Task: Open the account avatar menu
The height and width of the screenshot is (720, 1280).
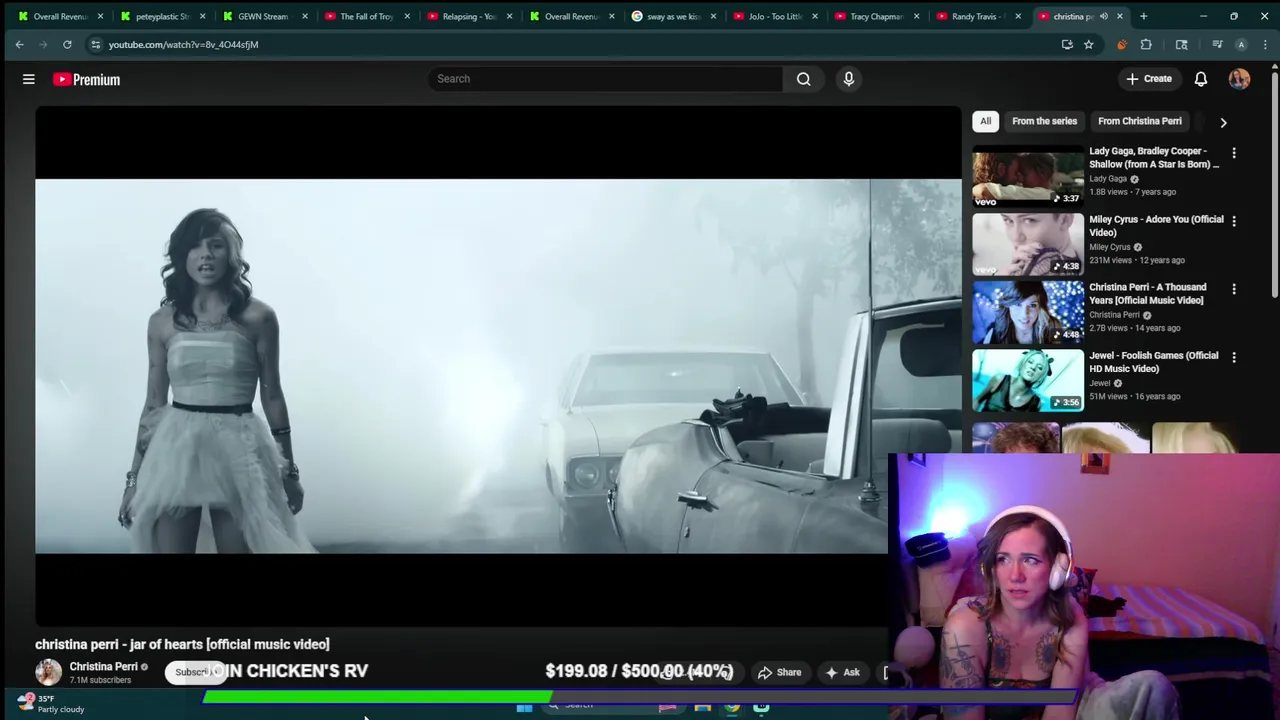Action: click(x=1239, y=79)
